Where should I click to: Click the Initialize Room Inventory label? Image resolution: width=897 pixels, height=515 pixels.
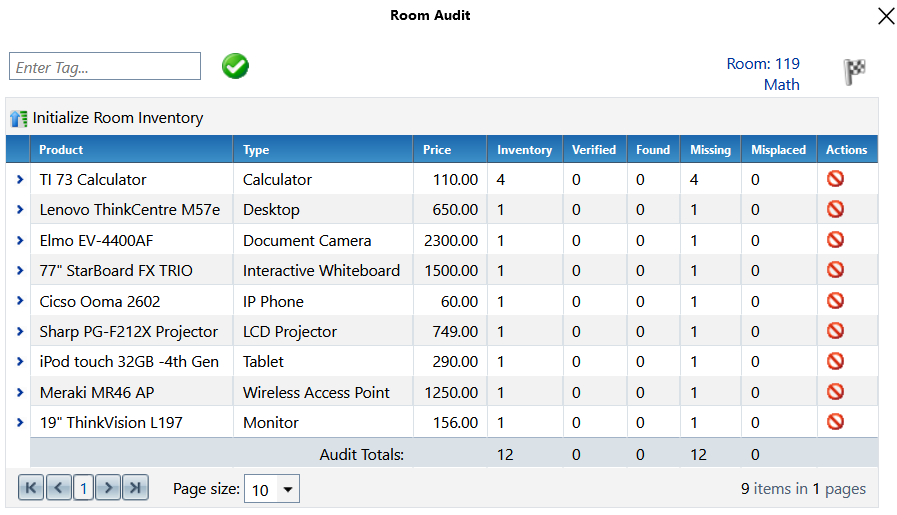pos(118,118)
